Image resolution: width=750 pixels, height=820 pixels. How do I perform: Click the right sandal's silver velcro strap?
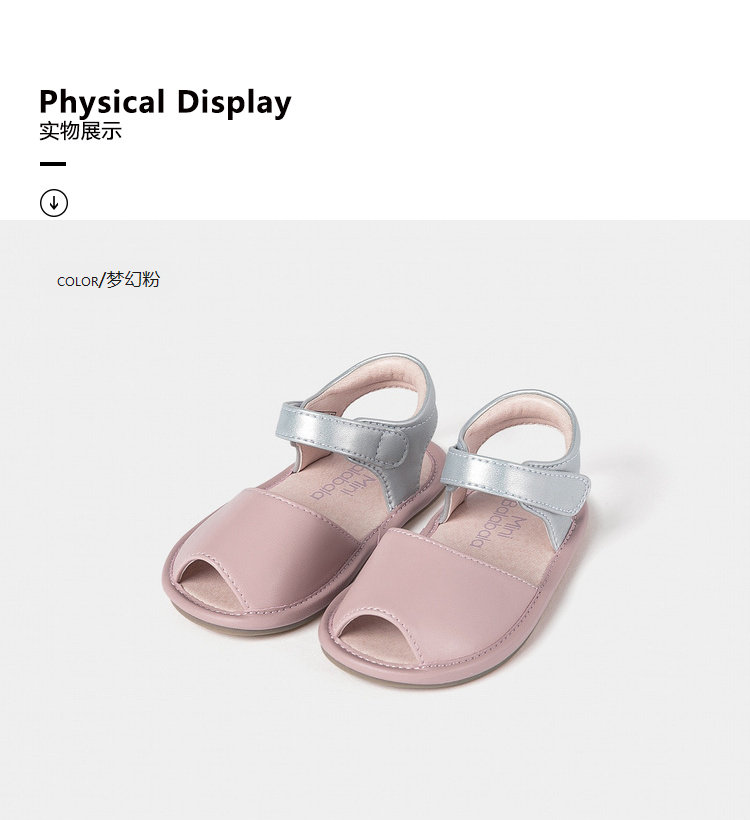515,476
